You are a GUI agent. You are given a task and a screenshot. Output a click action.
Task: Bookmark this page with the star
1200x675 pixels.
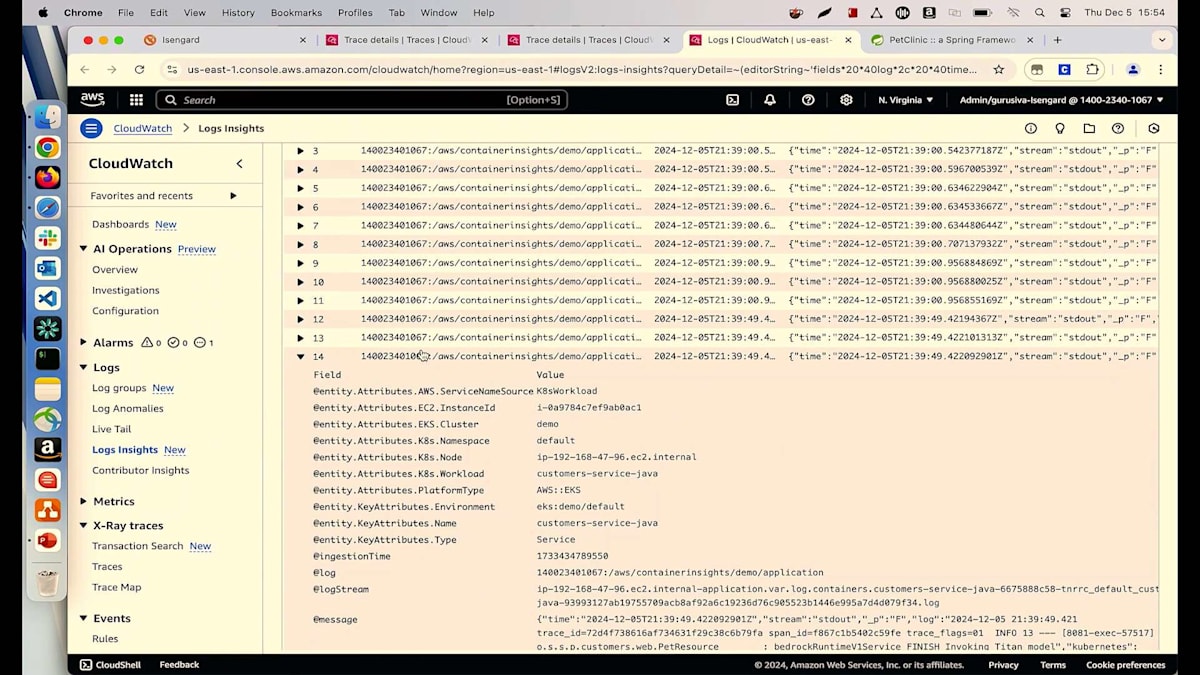coord(998,70)
